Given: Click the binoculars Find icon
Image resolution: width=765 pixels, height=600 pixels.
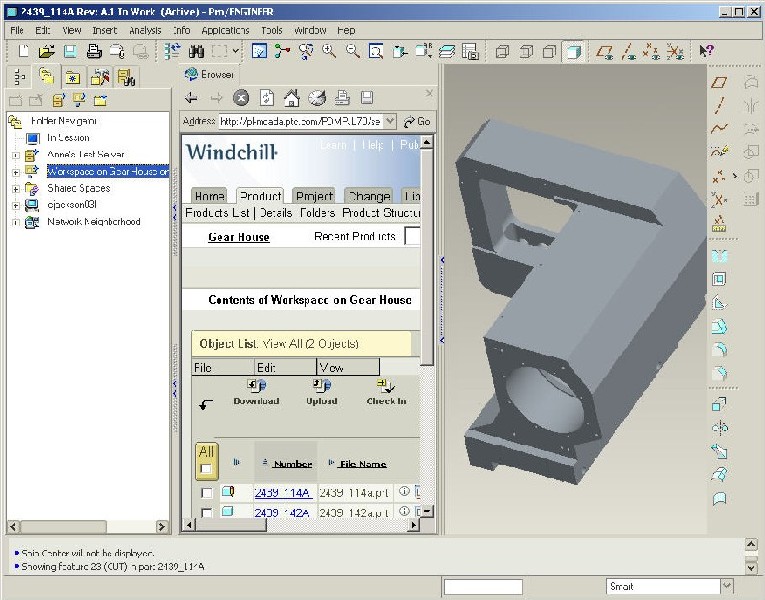Looking at the screenshot, I should (x=196, y=51).
